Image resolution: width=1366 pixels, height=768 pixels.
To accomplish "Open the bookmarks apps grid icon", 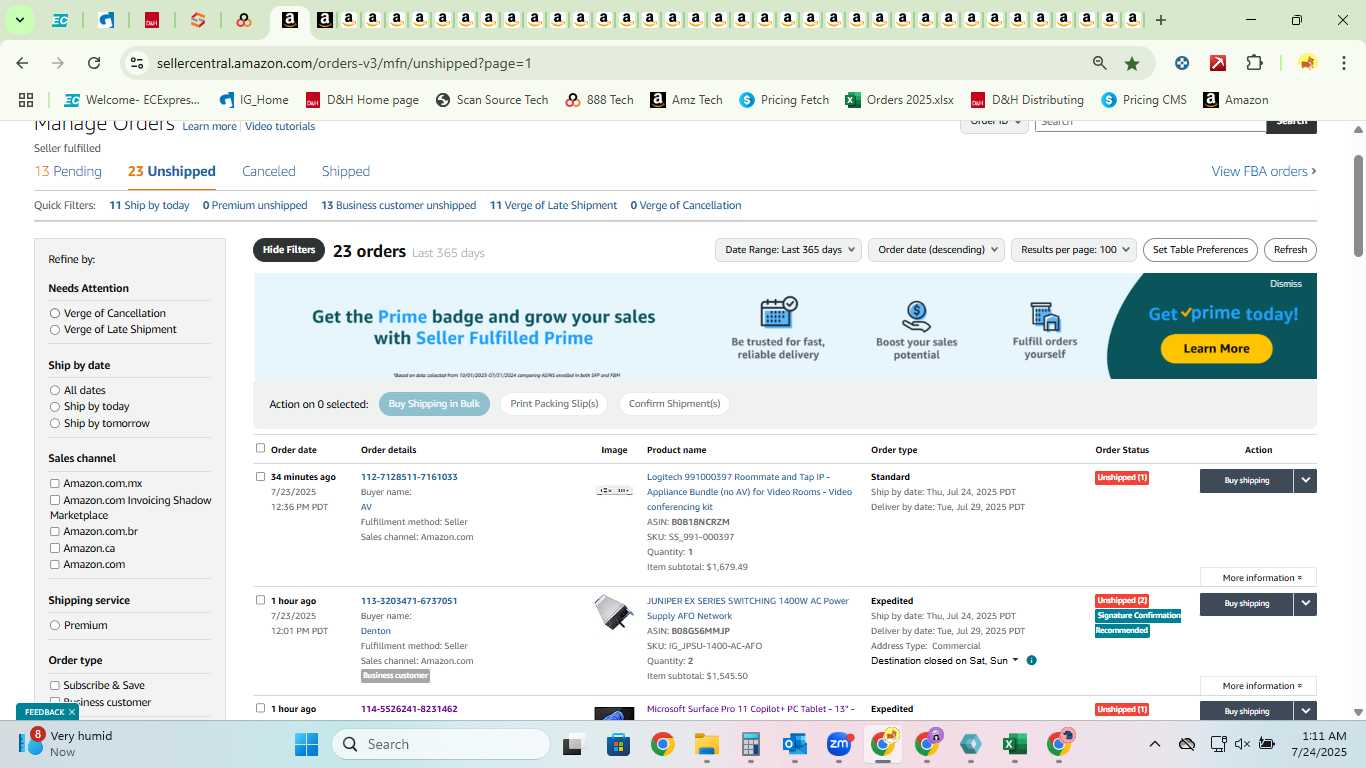I will coord(26,100).
